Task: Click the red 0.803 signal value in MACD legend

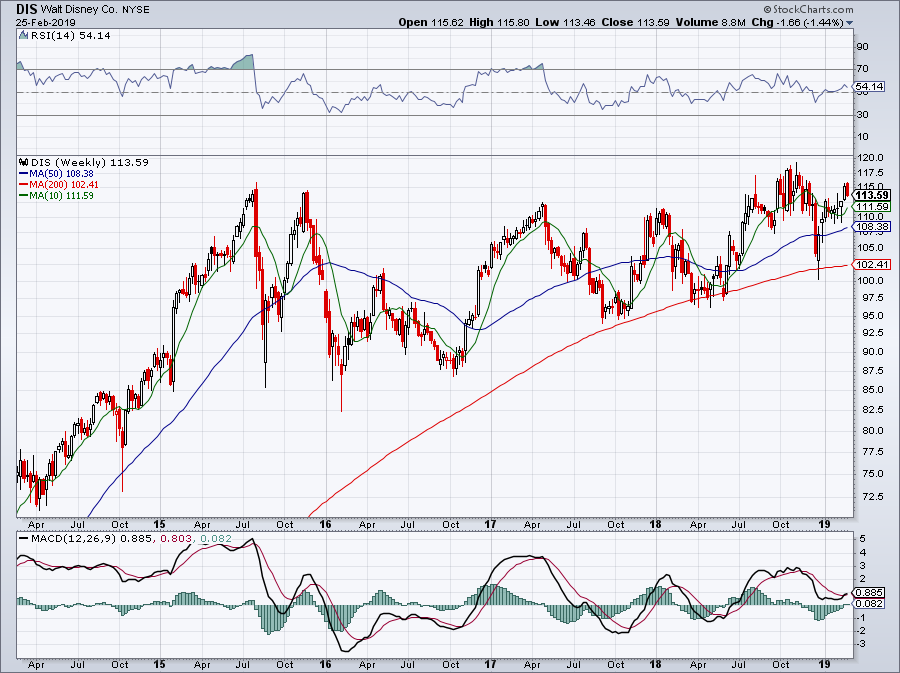Action: (175, 539)
